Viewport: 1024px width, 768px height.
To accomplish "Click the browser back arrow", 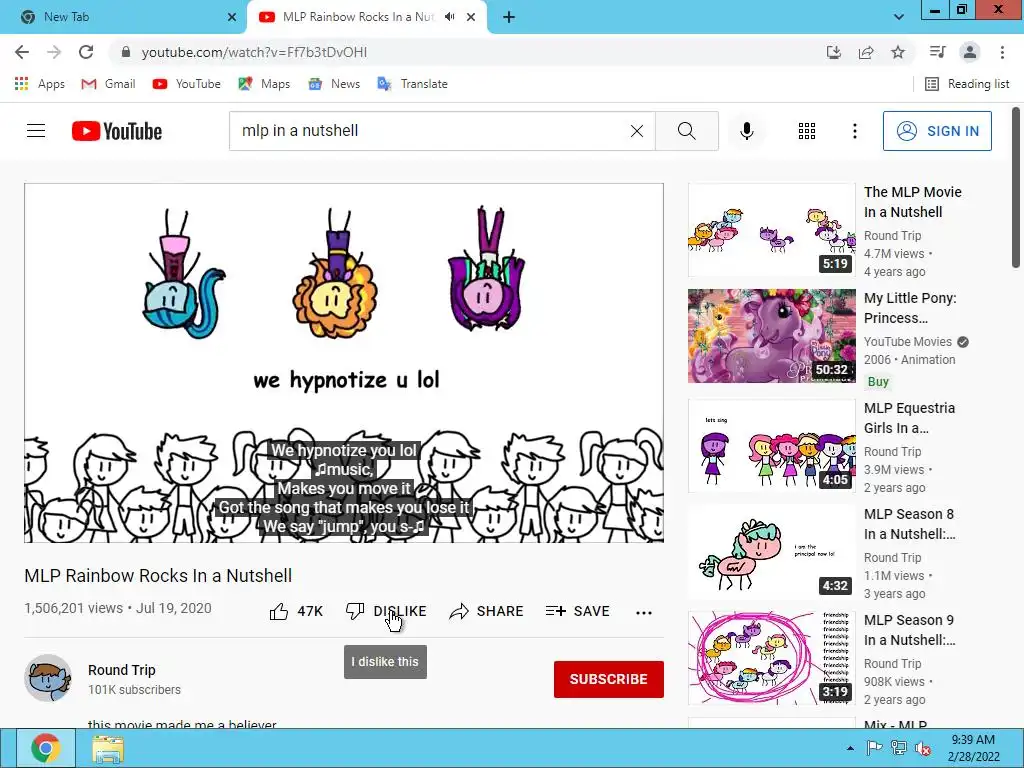I will click(x=22, y=52).
